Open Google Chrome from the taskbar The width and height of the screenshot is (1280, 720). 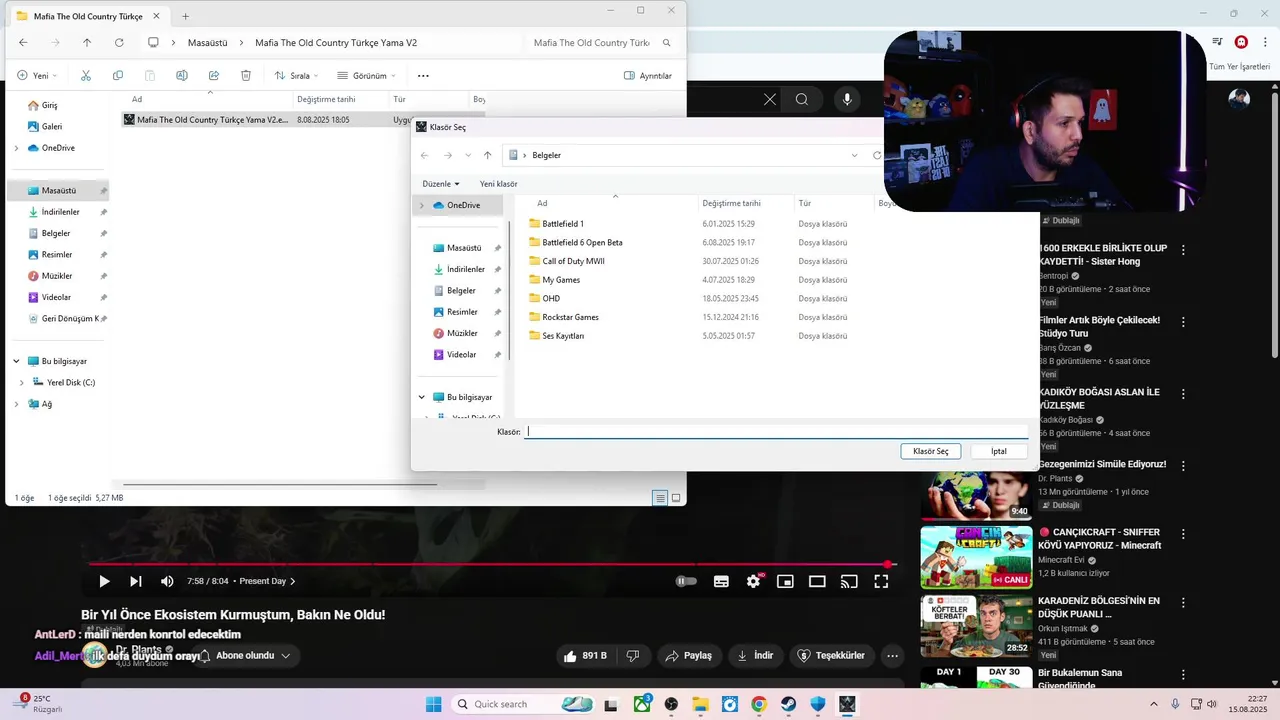759,704
